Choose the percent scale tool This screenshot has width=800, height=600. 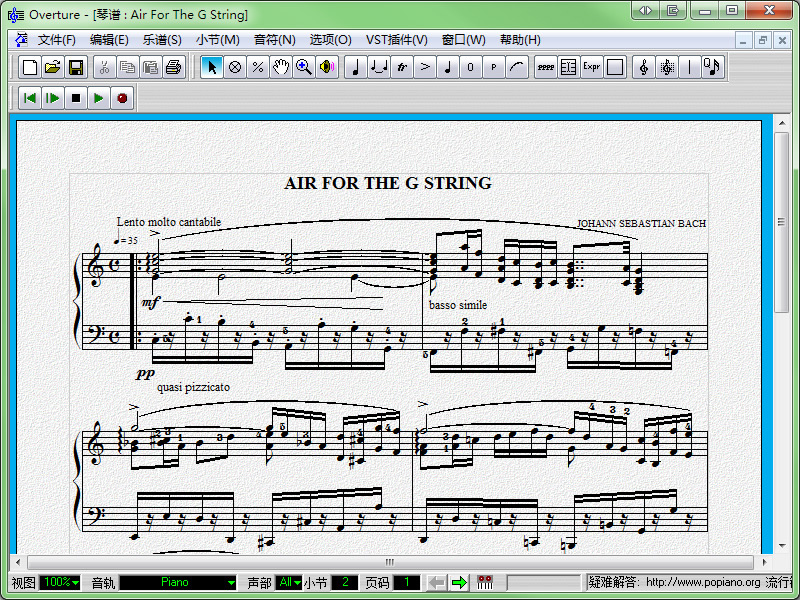[x=258, y=67]
